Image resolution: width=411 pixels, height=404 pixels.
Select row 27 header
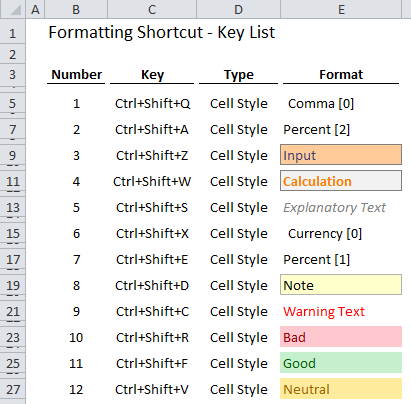point(13,389)
